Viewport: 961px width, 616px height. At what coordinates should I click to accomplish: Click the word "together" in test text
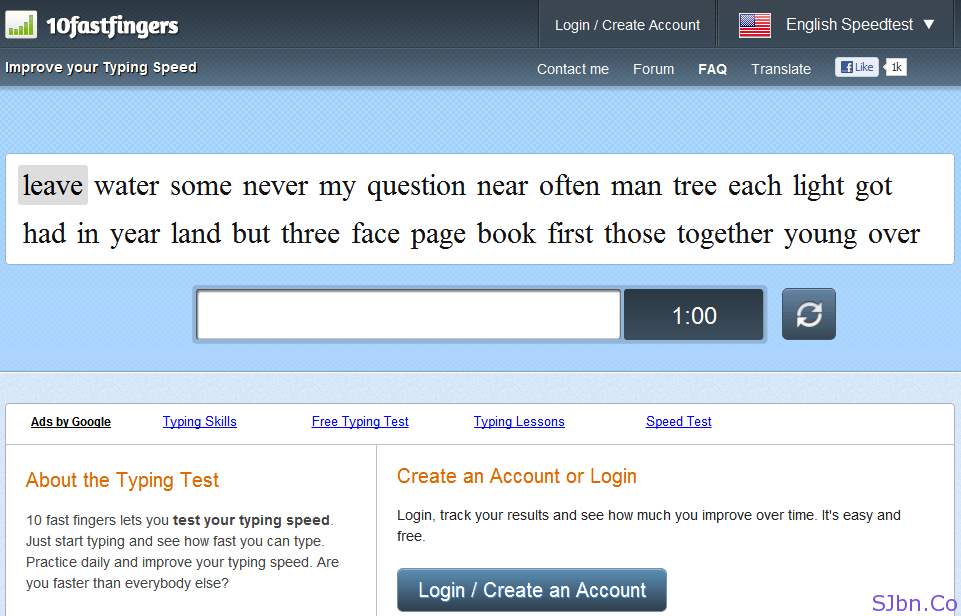tap(724, 235)
